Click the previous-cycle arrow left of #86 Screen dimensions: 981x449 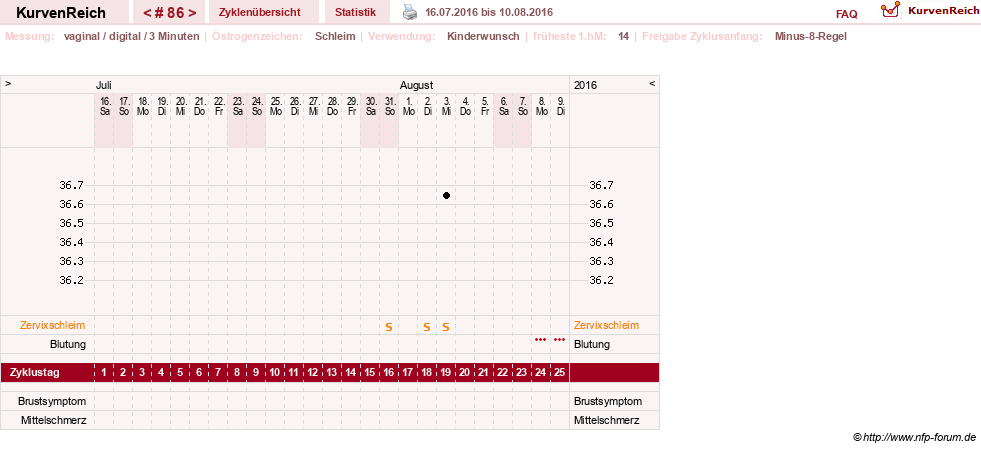(146, 13)
